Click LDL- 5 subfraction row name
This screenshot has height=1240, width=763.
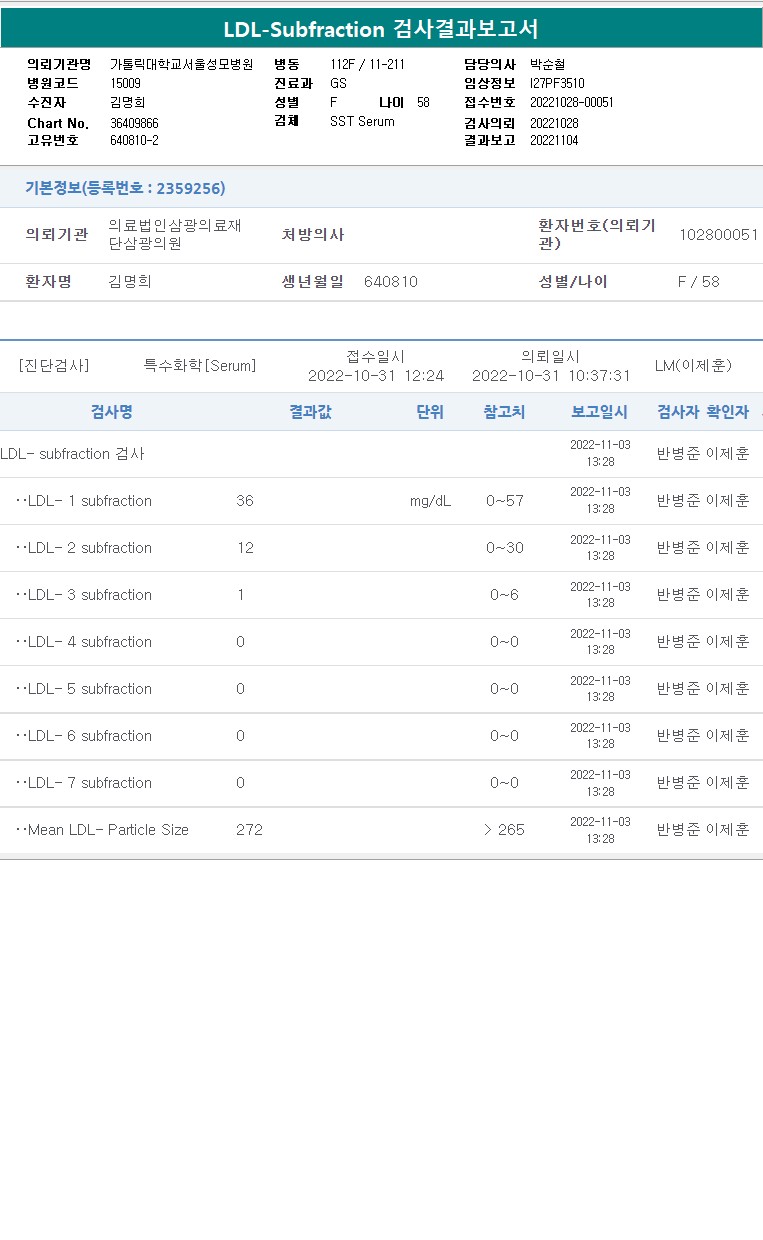pos(84,689)
